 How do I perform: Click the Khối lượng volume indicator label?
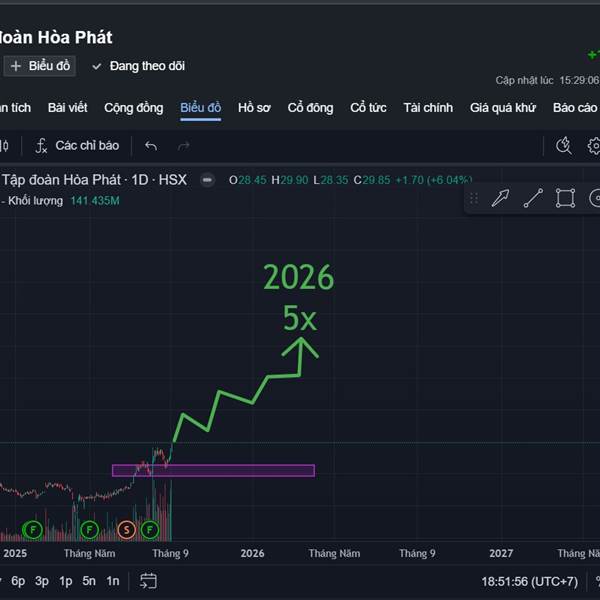[35, 201]
